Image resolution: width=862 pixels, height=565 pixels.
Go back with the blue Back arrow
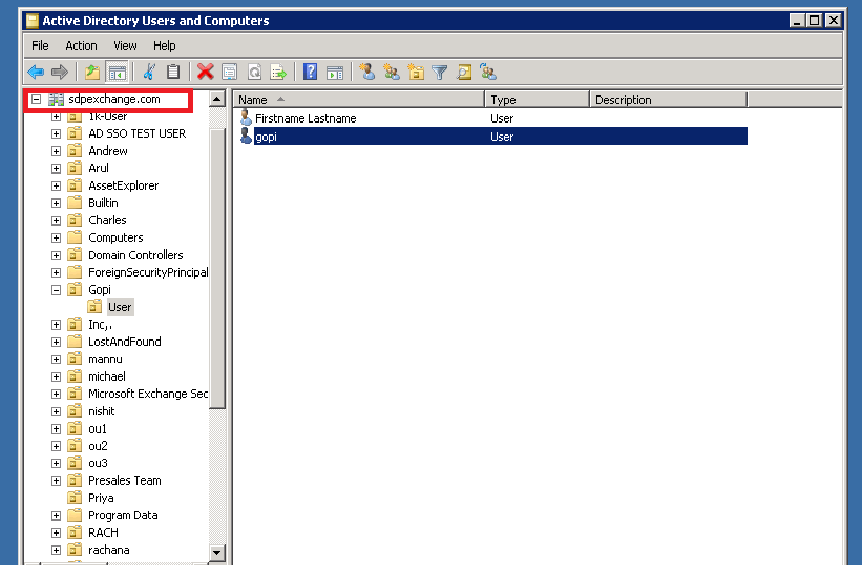pyautogui.click(x=36, y=72)
